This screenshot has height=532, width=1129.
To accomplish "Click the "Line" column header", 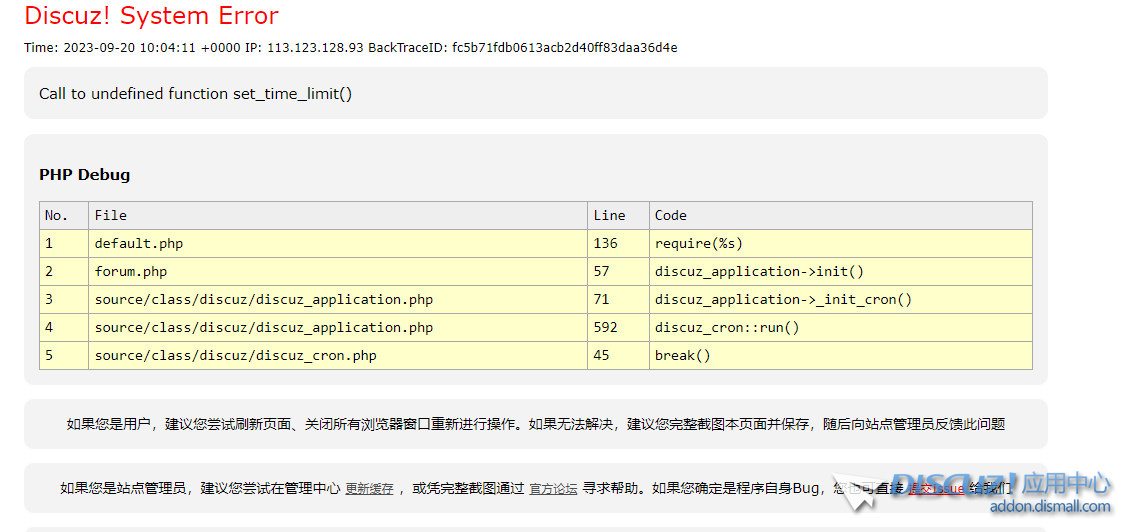I will (x=618, y=215).
